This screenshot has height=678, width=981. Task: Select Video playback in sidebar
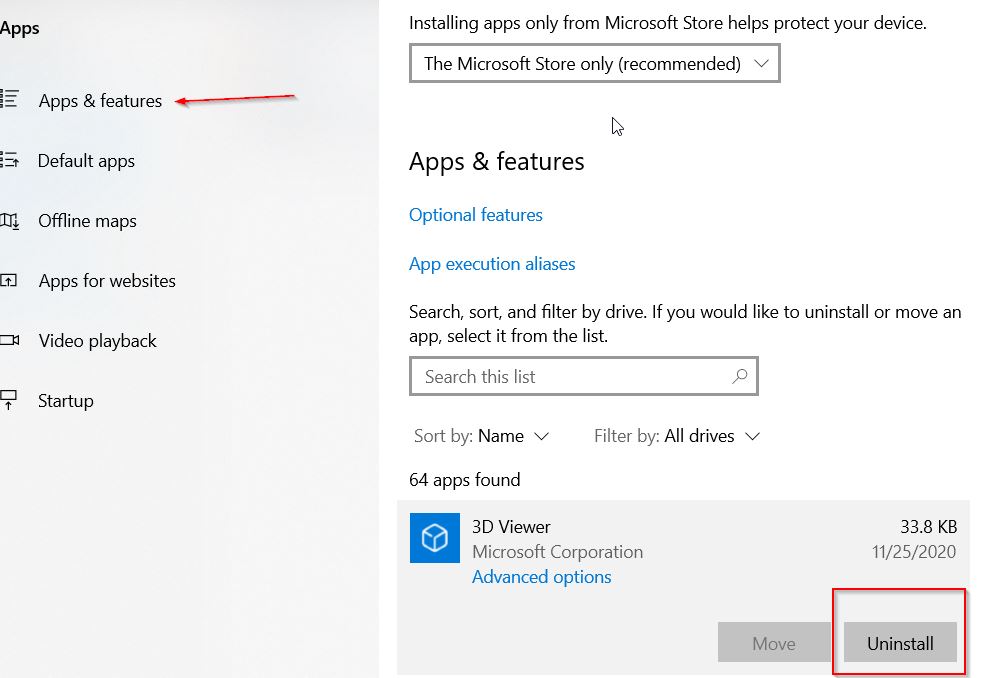click(x=98, y=341)
